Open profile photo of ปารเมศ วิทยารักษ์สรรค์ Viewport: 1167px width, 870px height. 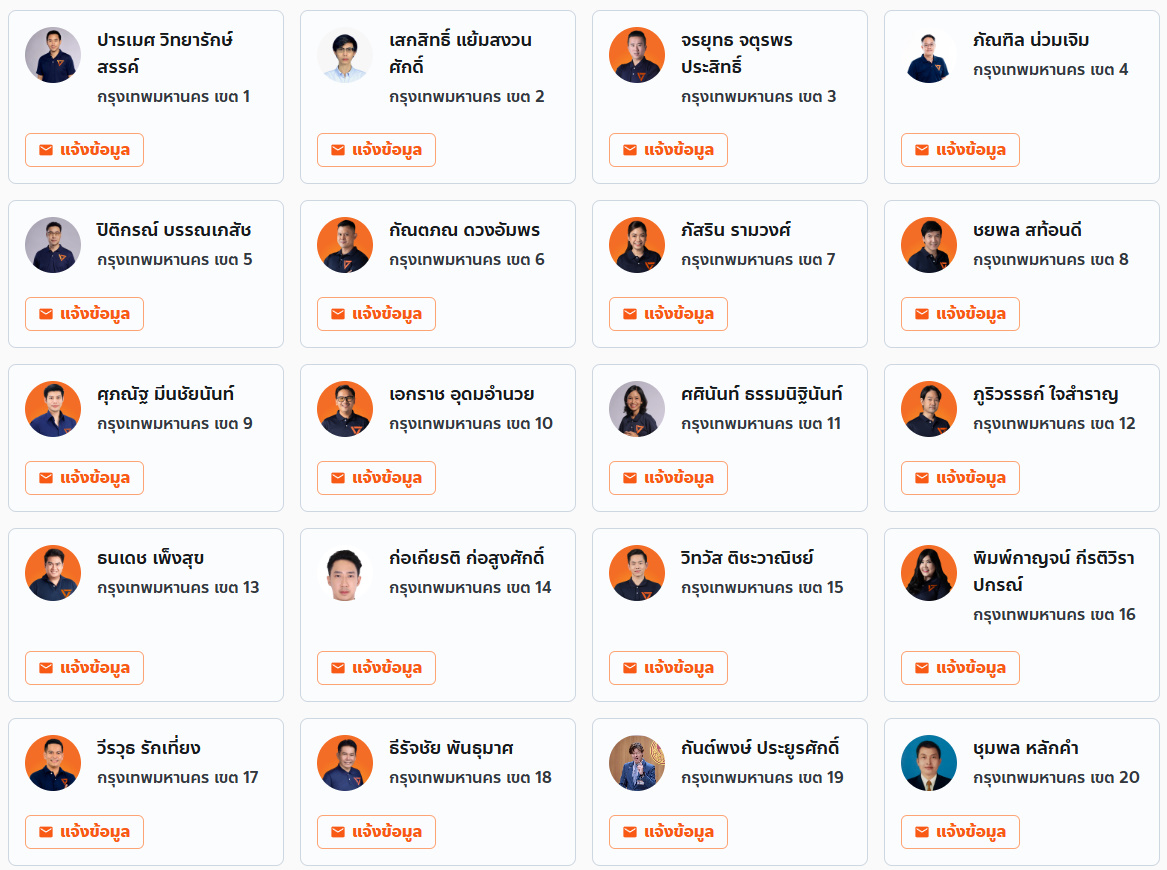[x=53, y=55]
